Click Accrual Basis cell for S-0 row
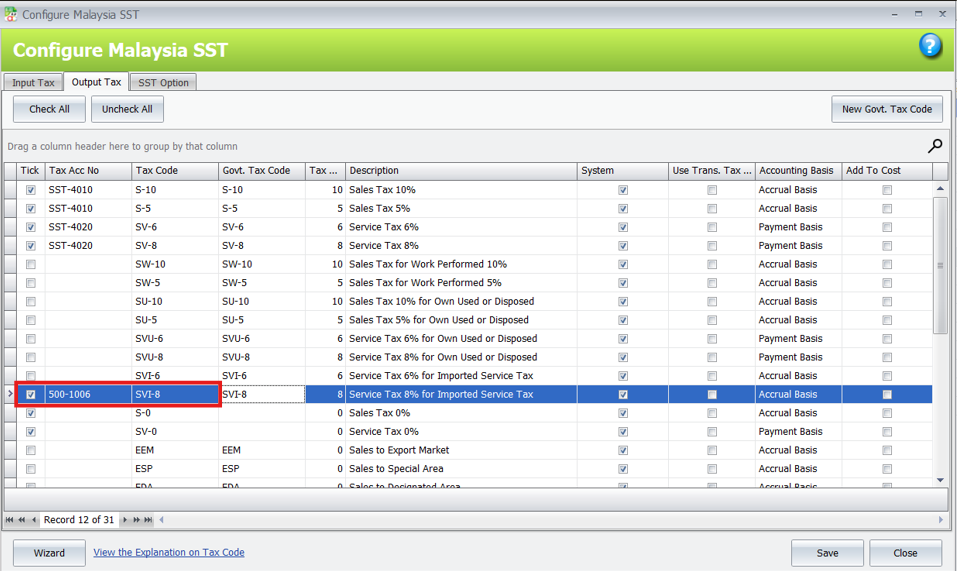 (798, 413)
